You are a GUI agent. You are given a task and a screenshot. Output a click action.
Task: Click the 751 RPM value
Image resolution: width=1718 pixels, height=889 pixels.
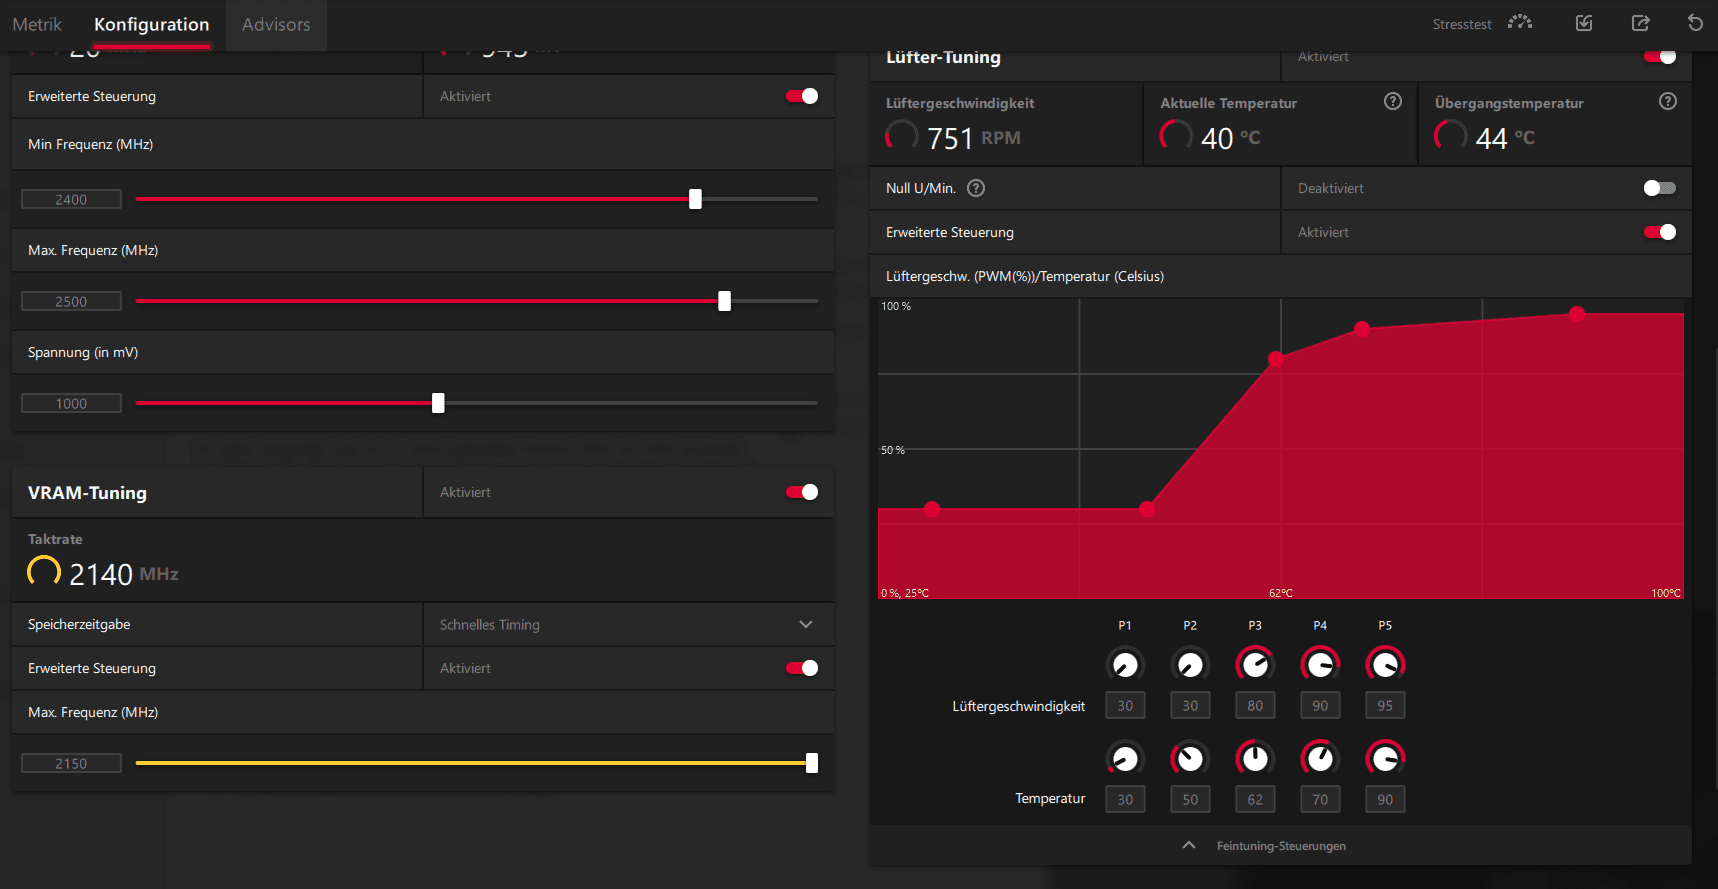point(974,138)
